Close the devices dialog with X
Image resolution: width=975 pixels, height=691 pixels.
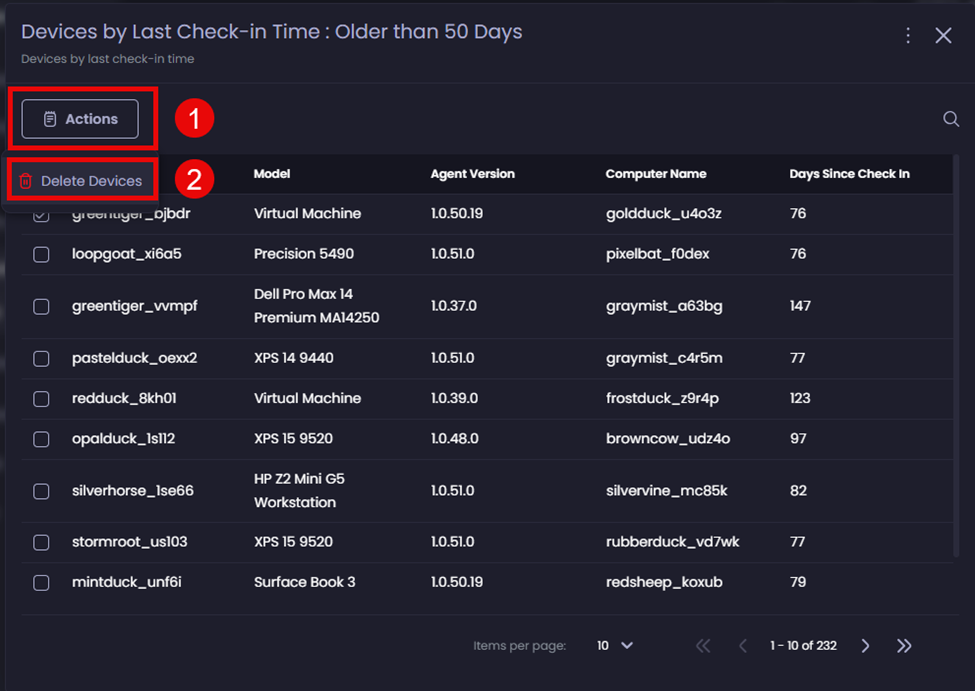[x=943, y=36]
